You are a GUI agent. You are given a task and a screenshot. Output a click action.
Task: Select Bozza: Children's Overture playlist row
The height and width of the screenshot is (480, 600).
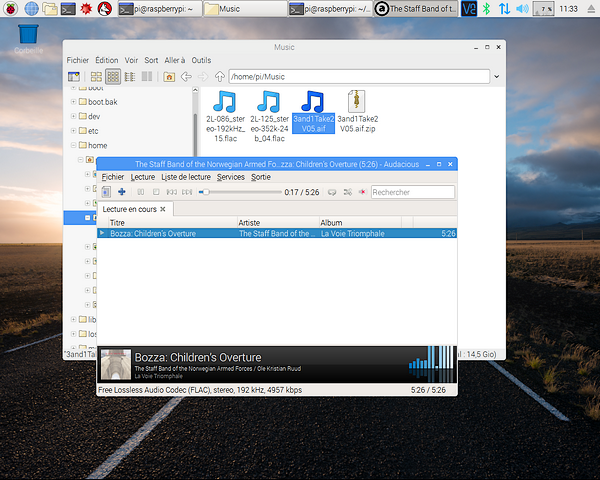277,233
